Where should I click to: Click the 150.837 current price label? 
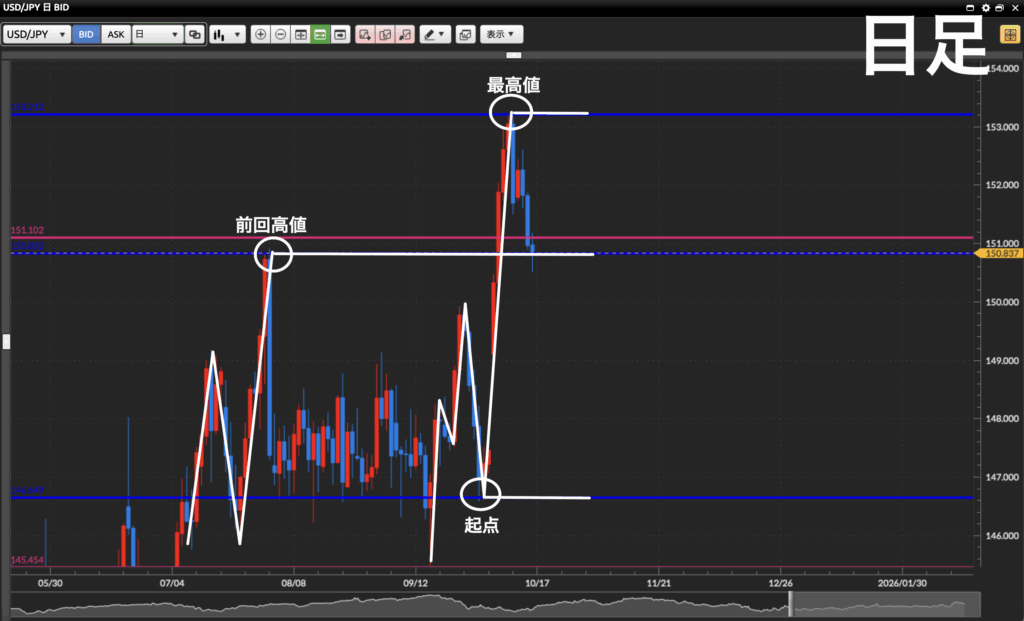click(x=1000, y=254)
